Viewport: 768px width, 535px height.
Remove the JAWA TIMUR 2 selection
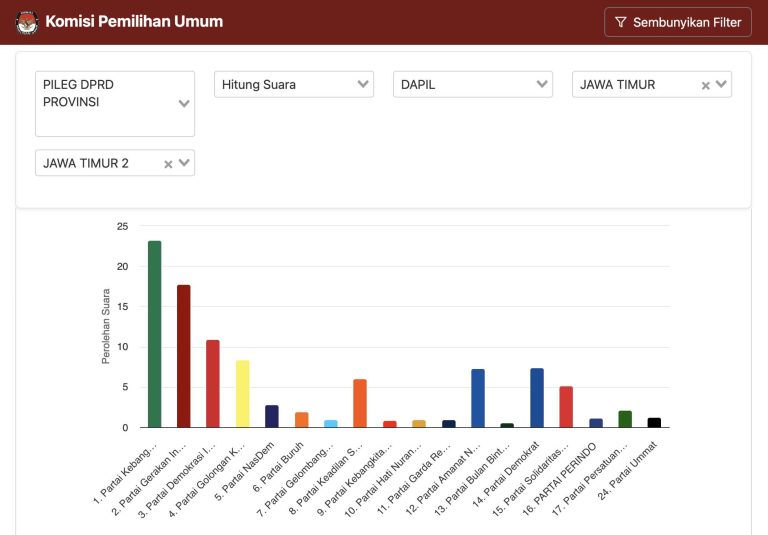point(168,164)
